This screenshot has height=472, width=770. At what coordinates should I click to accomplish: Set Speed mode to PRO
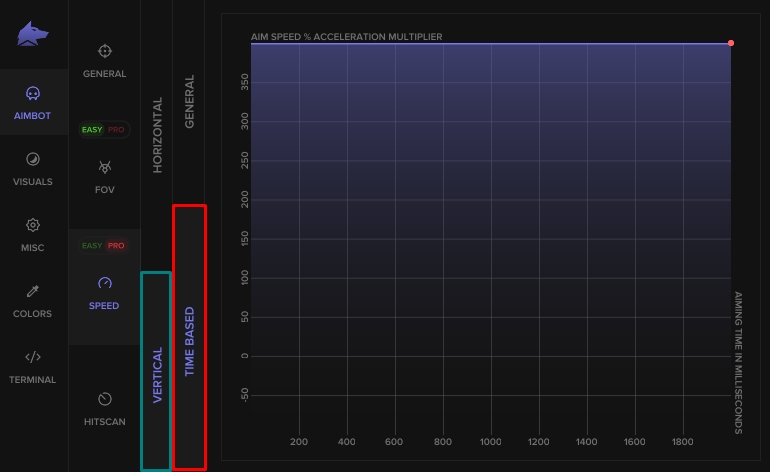[x=116, y=246]
